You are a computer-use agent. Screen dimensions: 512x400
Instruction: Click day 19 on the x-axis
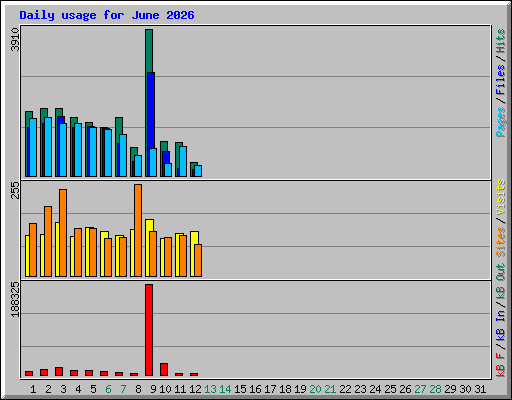click(300, 389)
